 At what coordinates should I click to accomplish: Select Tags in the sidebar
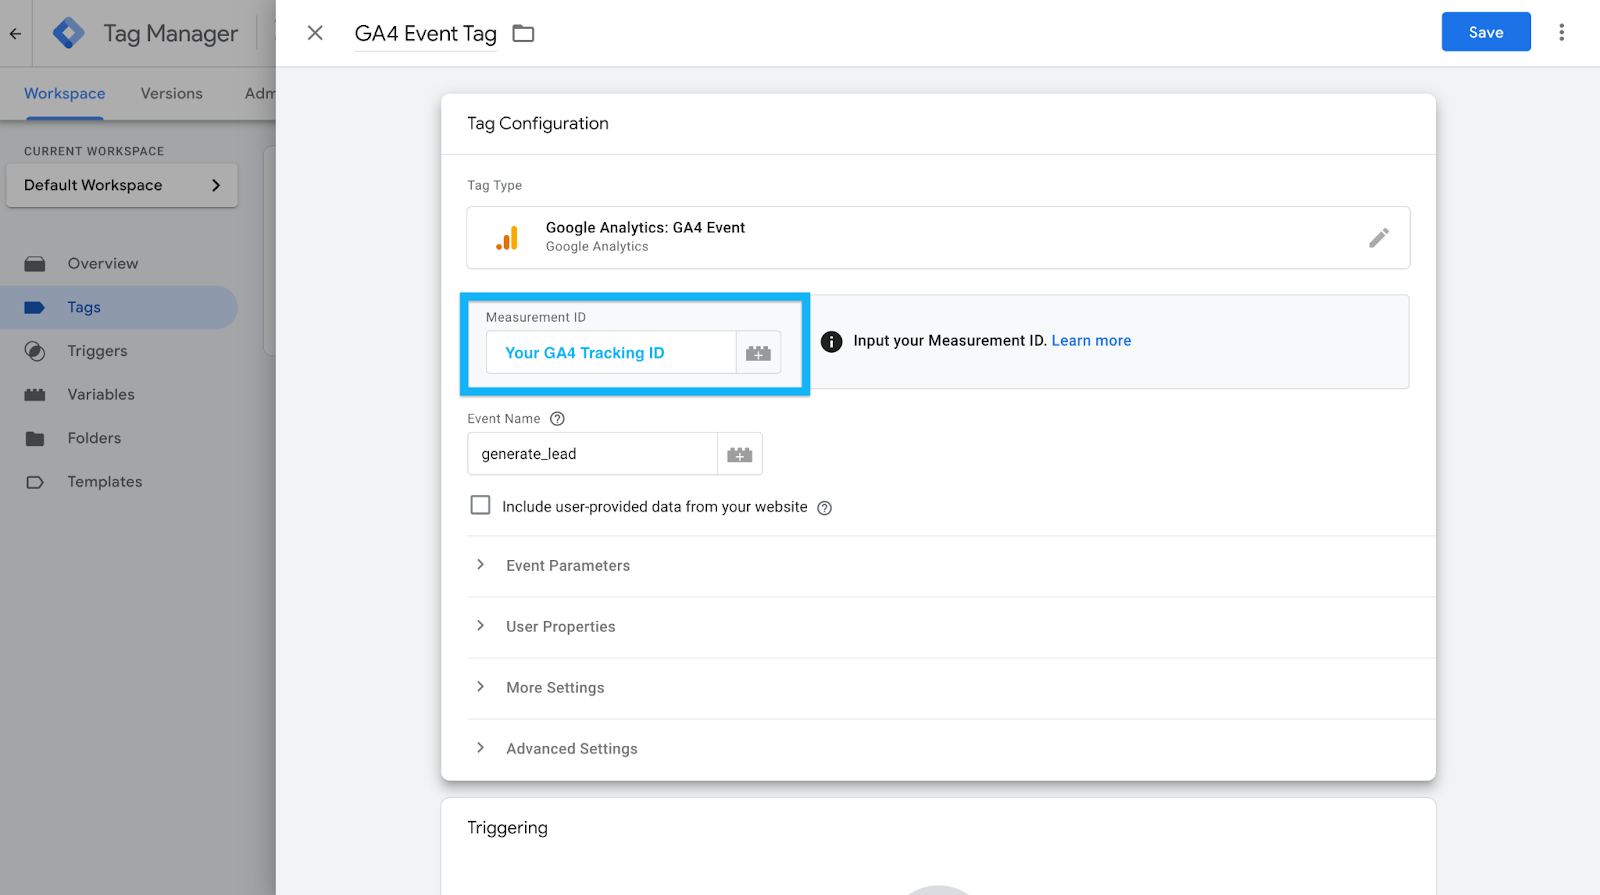(x=119, y=308)
